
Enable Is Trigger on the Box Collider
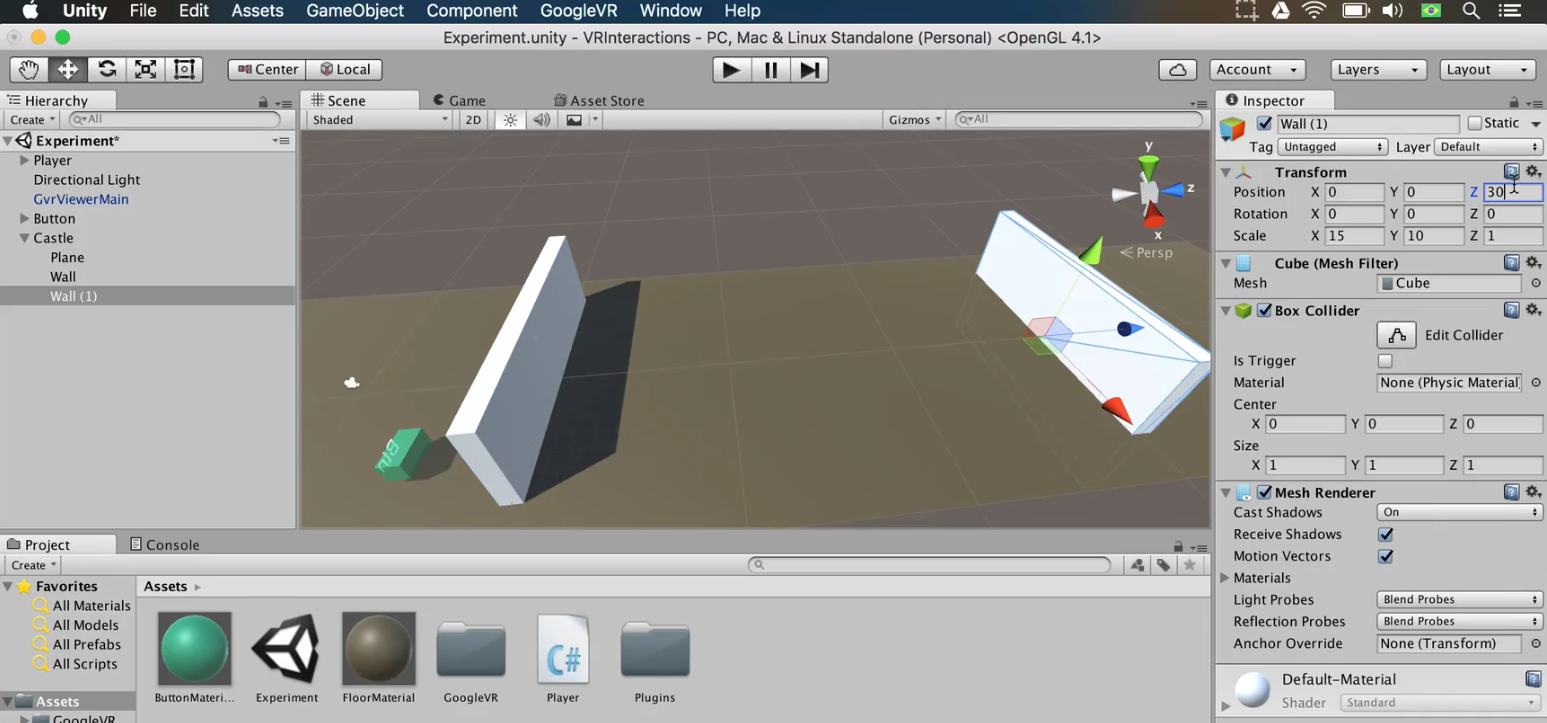pos(1385,360)
